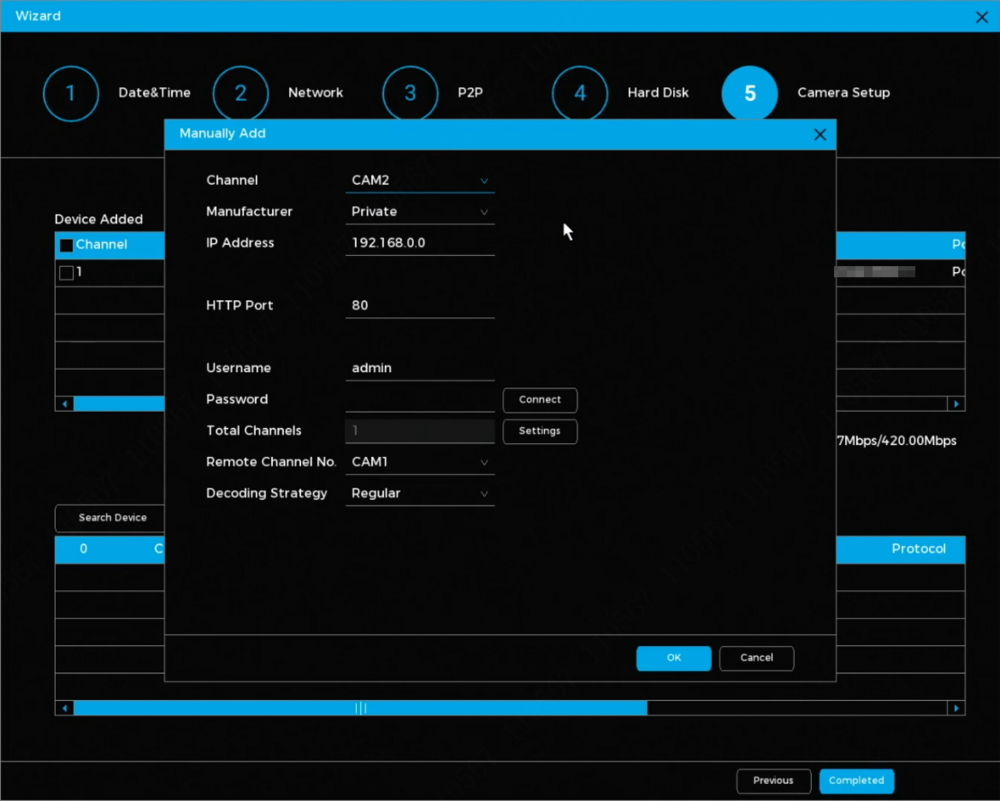Open the Remote Channel No. dropdown

(x=420, y=462)
